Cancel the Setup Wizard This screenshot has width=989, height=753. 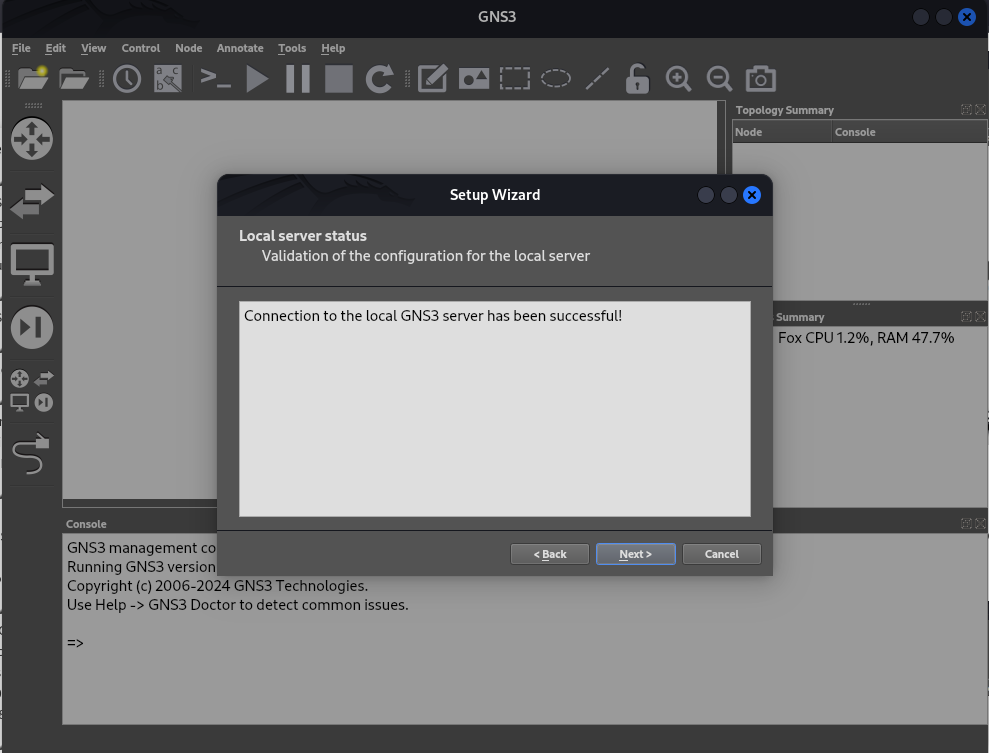pyautogui.click(x=722, y=554)
